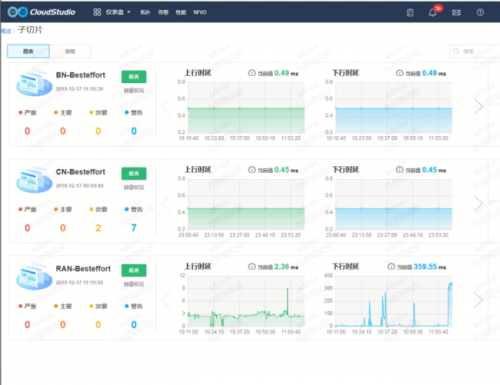The width and height of the screenshot is (500, 385).
Task: Click the RAN-Besteffort uplink delay chart
Action: [246, 301]
